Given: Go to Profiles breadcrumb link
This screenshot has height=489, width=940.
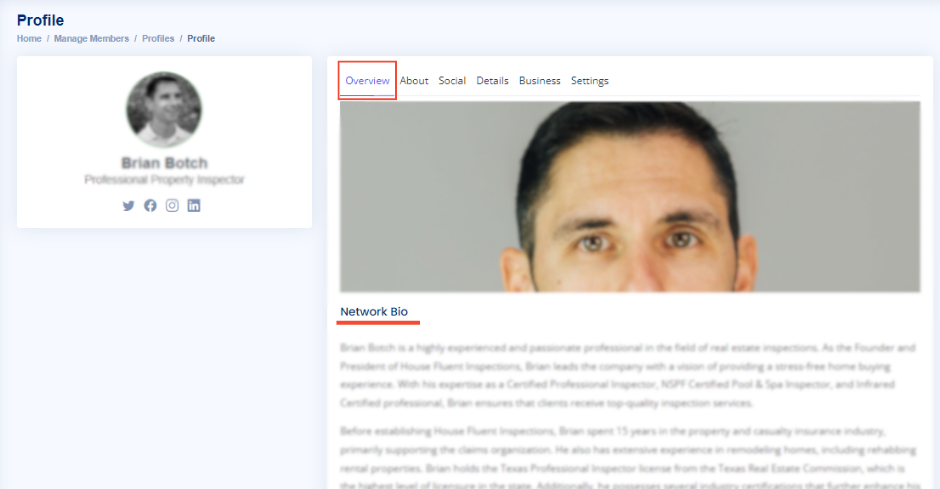Looking at the screenshot, I should pyautogui.click(x=158, y=39).
